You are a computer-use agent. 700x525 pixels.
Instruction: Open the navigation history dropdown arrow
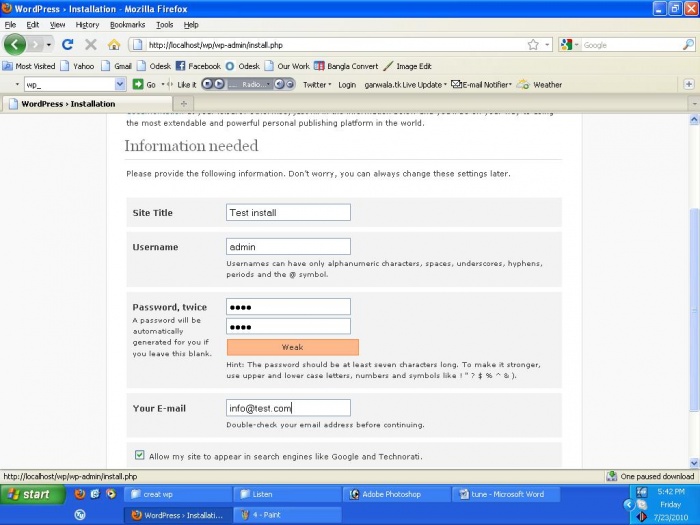(49, 45)
